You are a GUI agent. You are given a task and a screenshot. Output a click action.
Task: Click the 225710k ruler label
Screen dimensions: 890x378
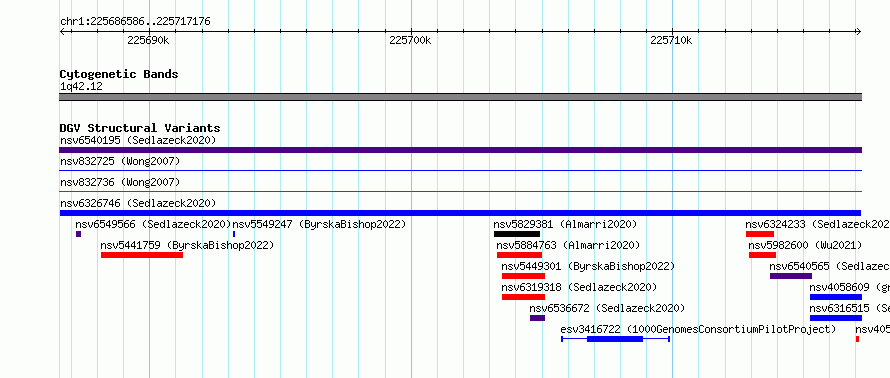(671, 40)
